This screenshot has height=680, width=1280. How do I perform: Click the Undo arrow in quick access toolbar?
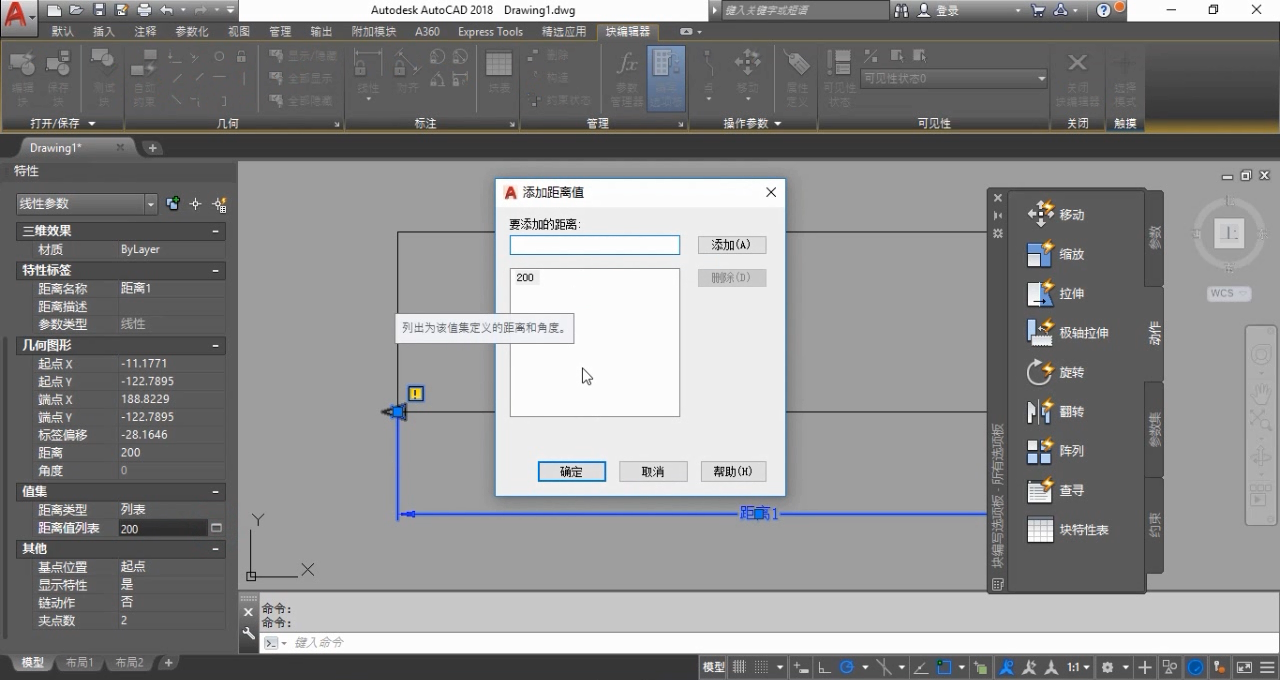[x=165, y=10]
